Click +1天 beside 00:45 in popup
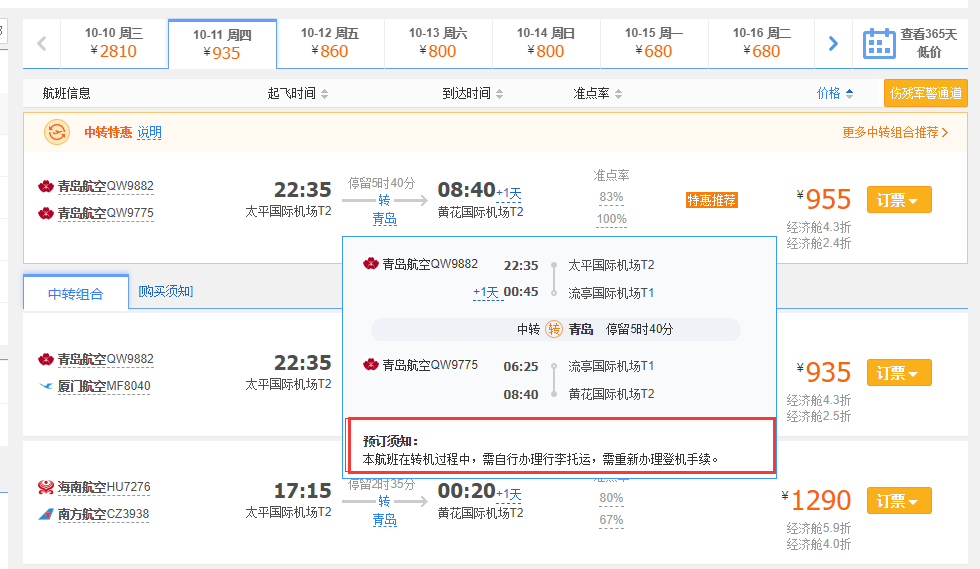Screen dimensions: 980x569 coord(486,293)
